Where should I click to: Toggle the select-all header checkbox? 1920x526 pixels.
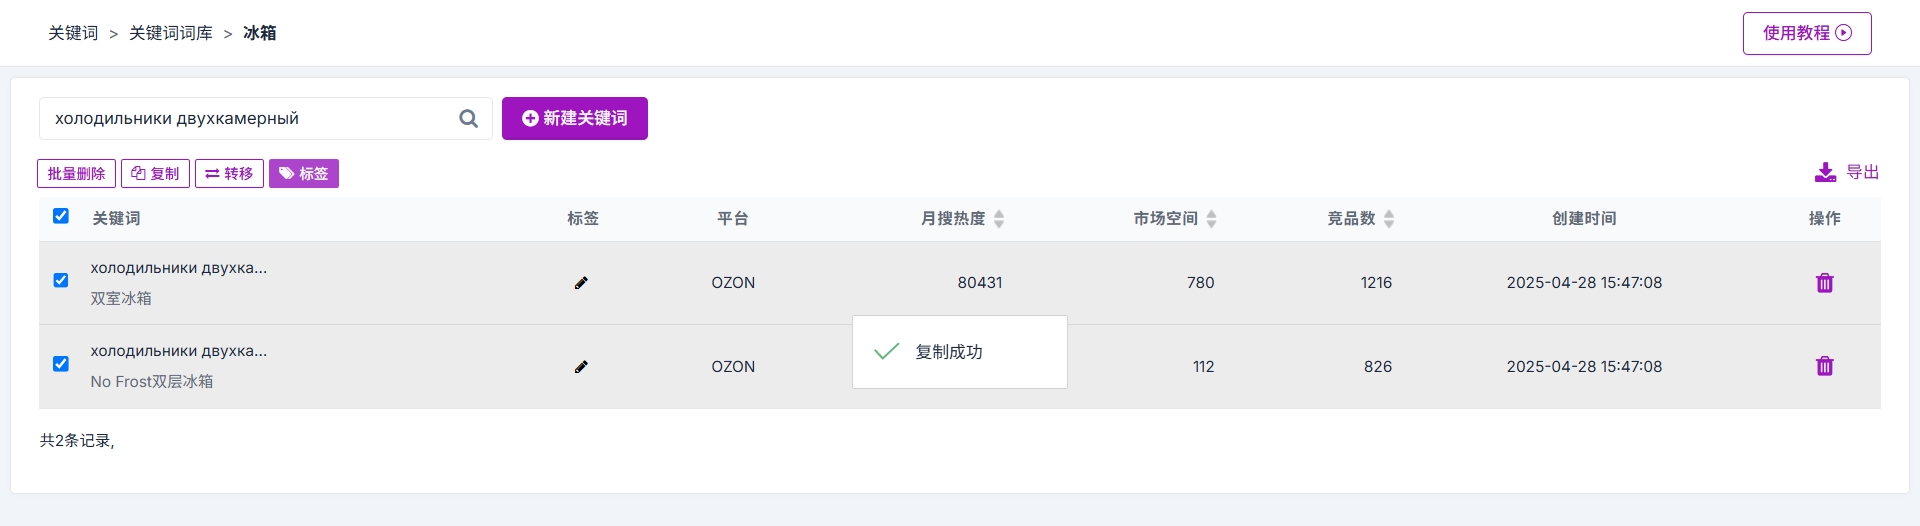(x=61, y=216)
